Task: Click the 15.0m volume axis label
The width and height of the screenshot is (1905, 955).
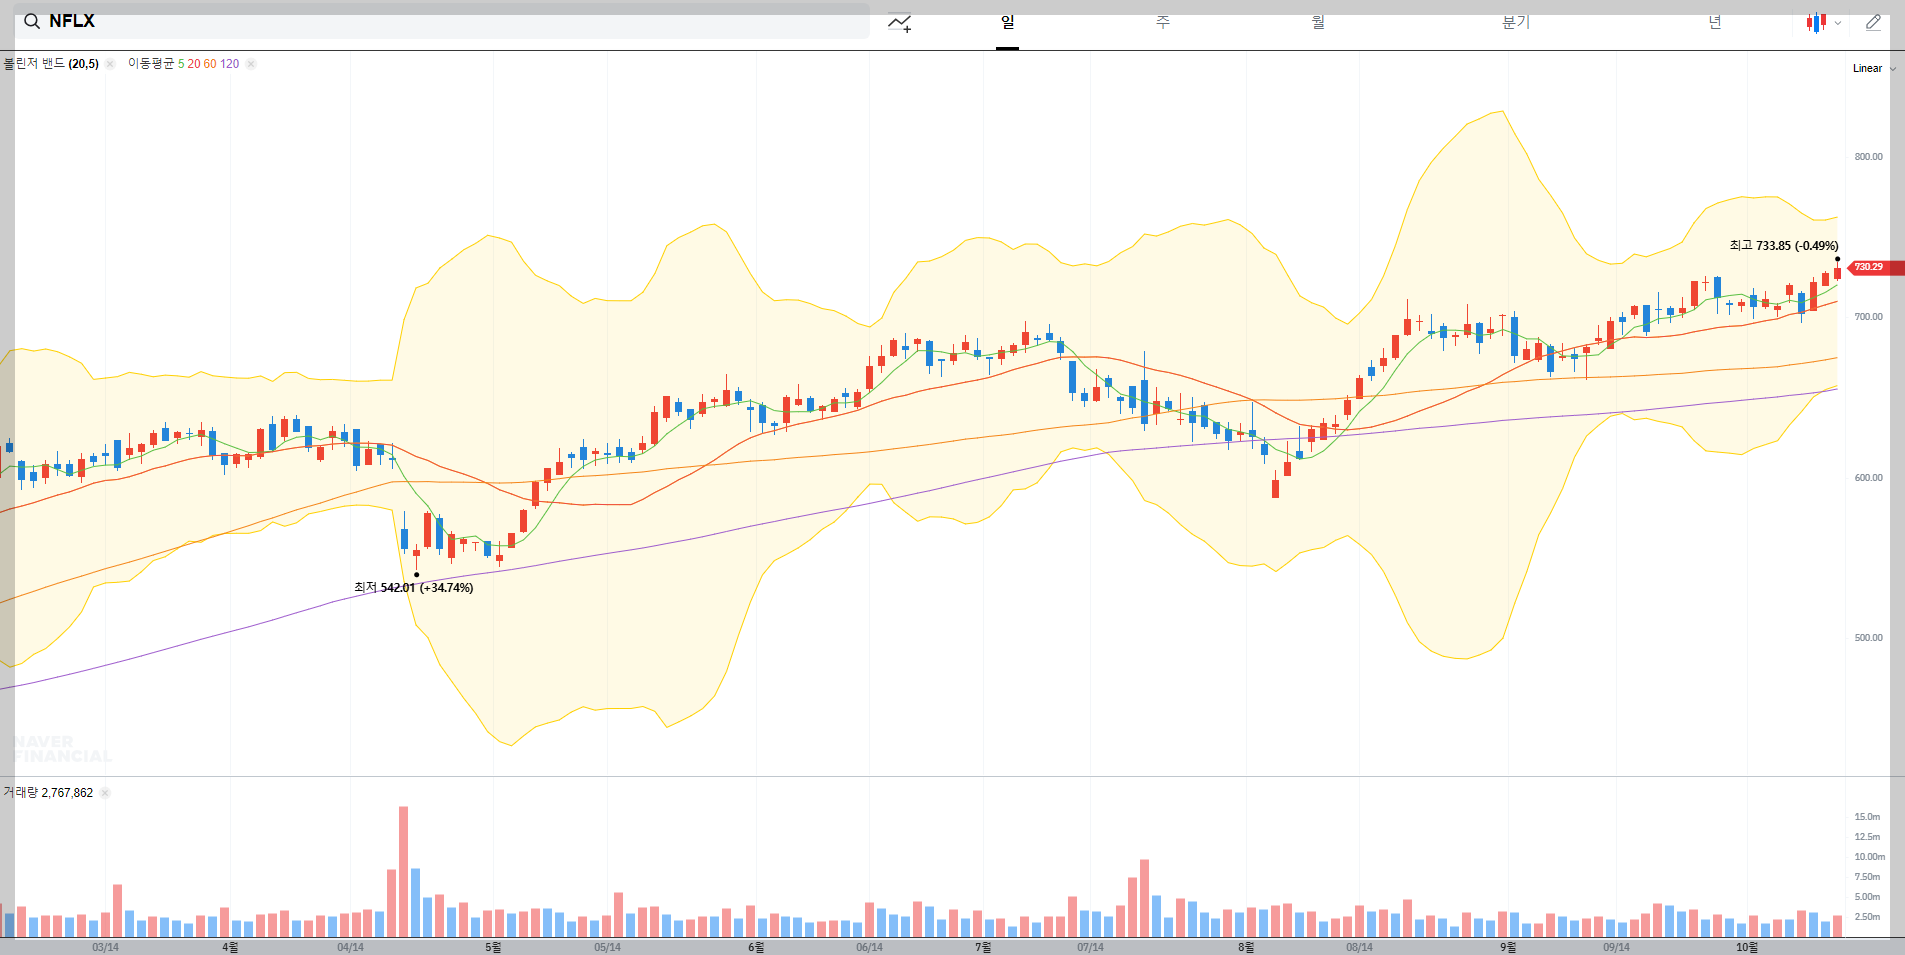Action: (1867, 817)
